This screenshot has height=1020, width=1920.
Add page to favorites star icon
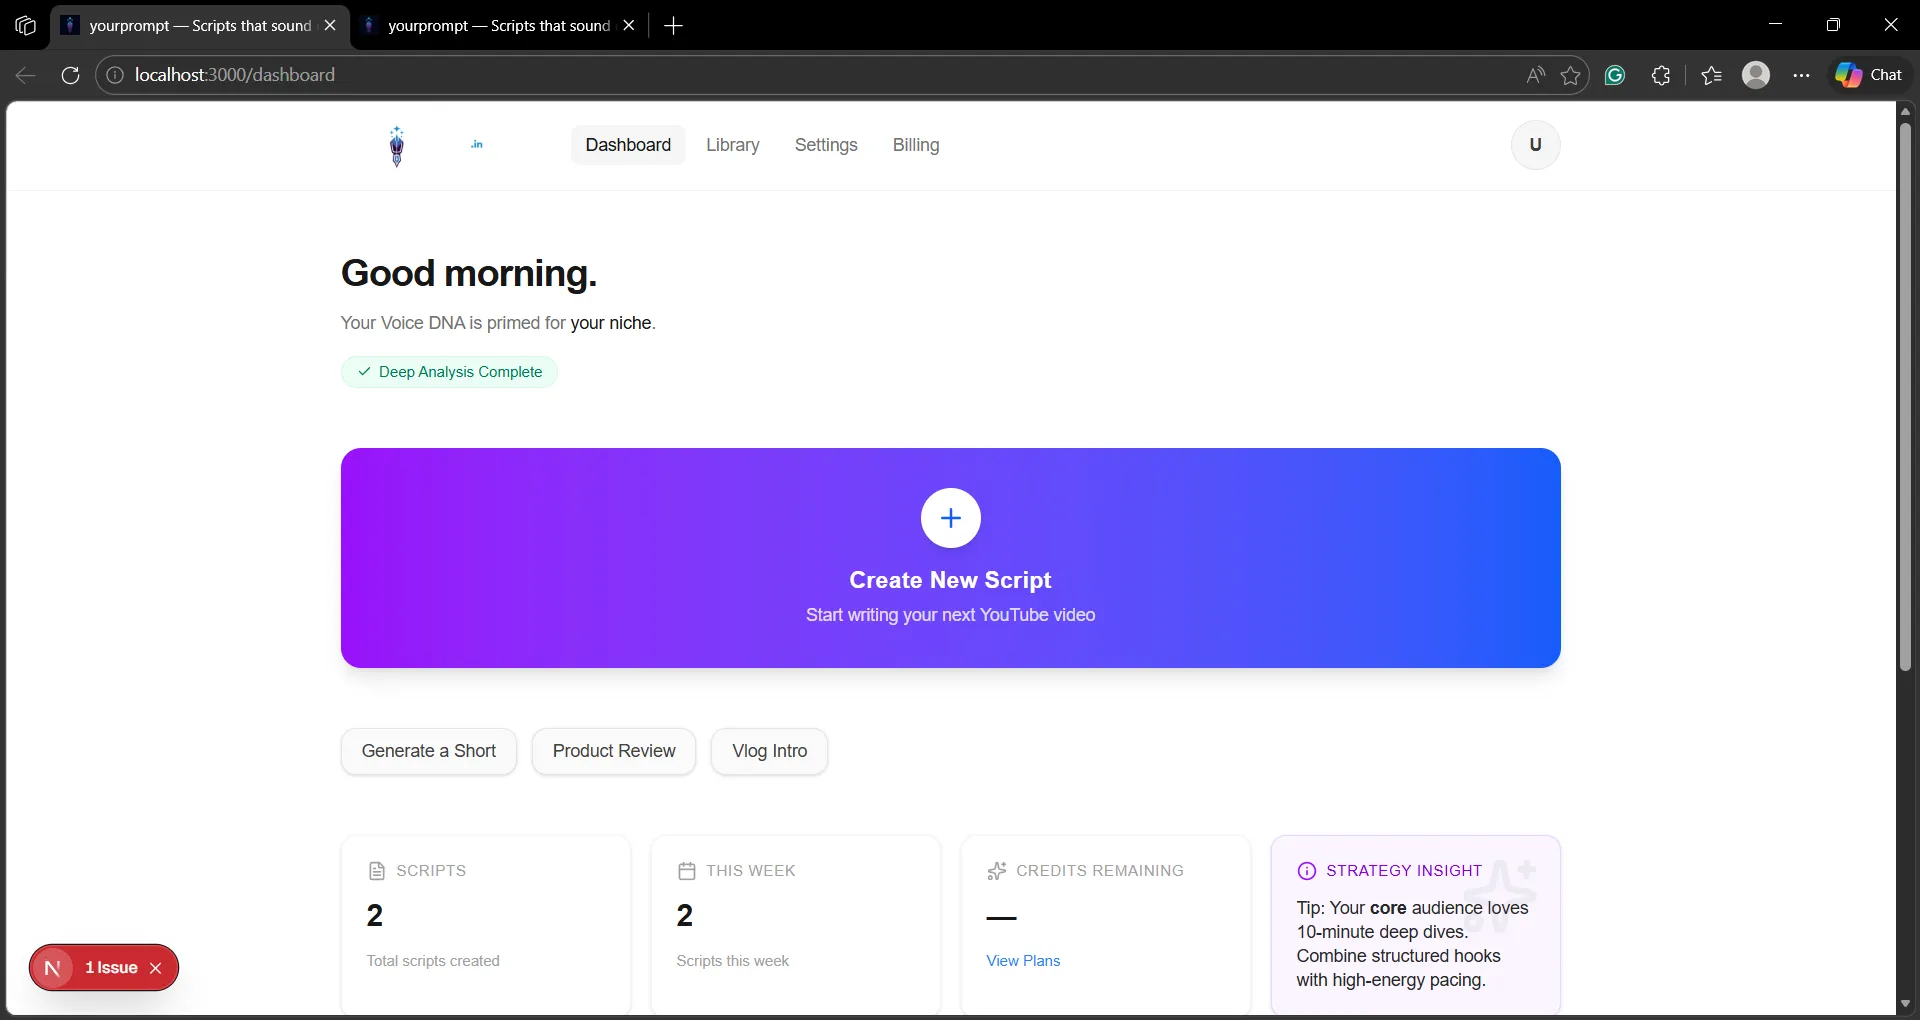[1571, 75]
